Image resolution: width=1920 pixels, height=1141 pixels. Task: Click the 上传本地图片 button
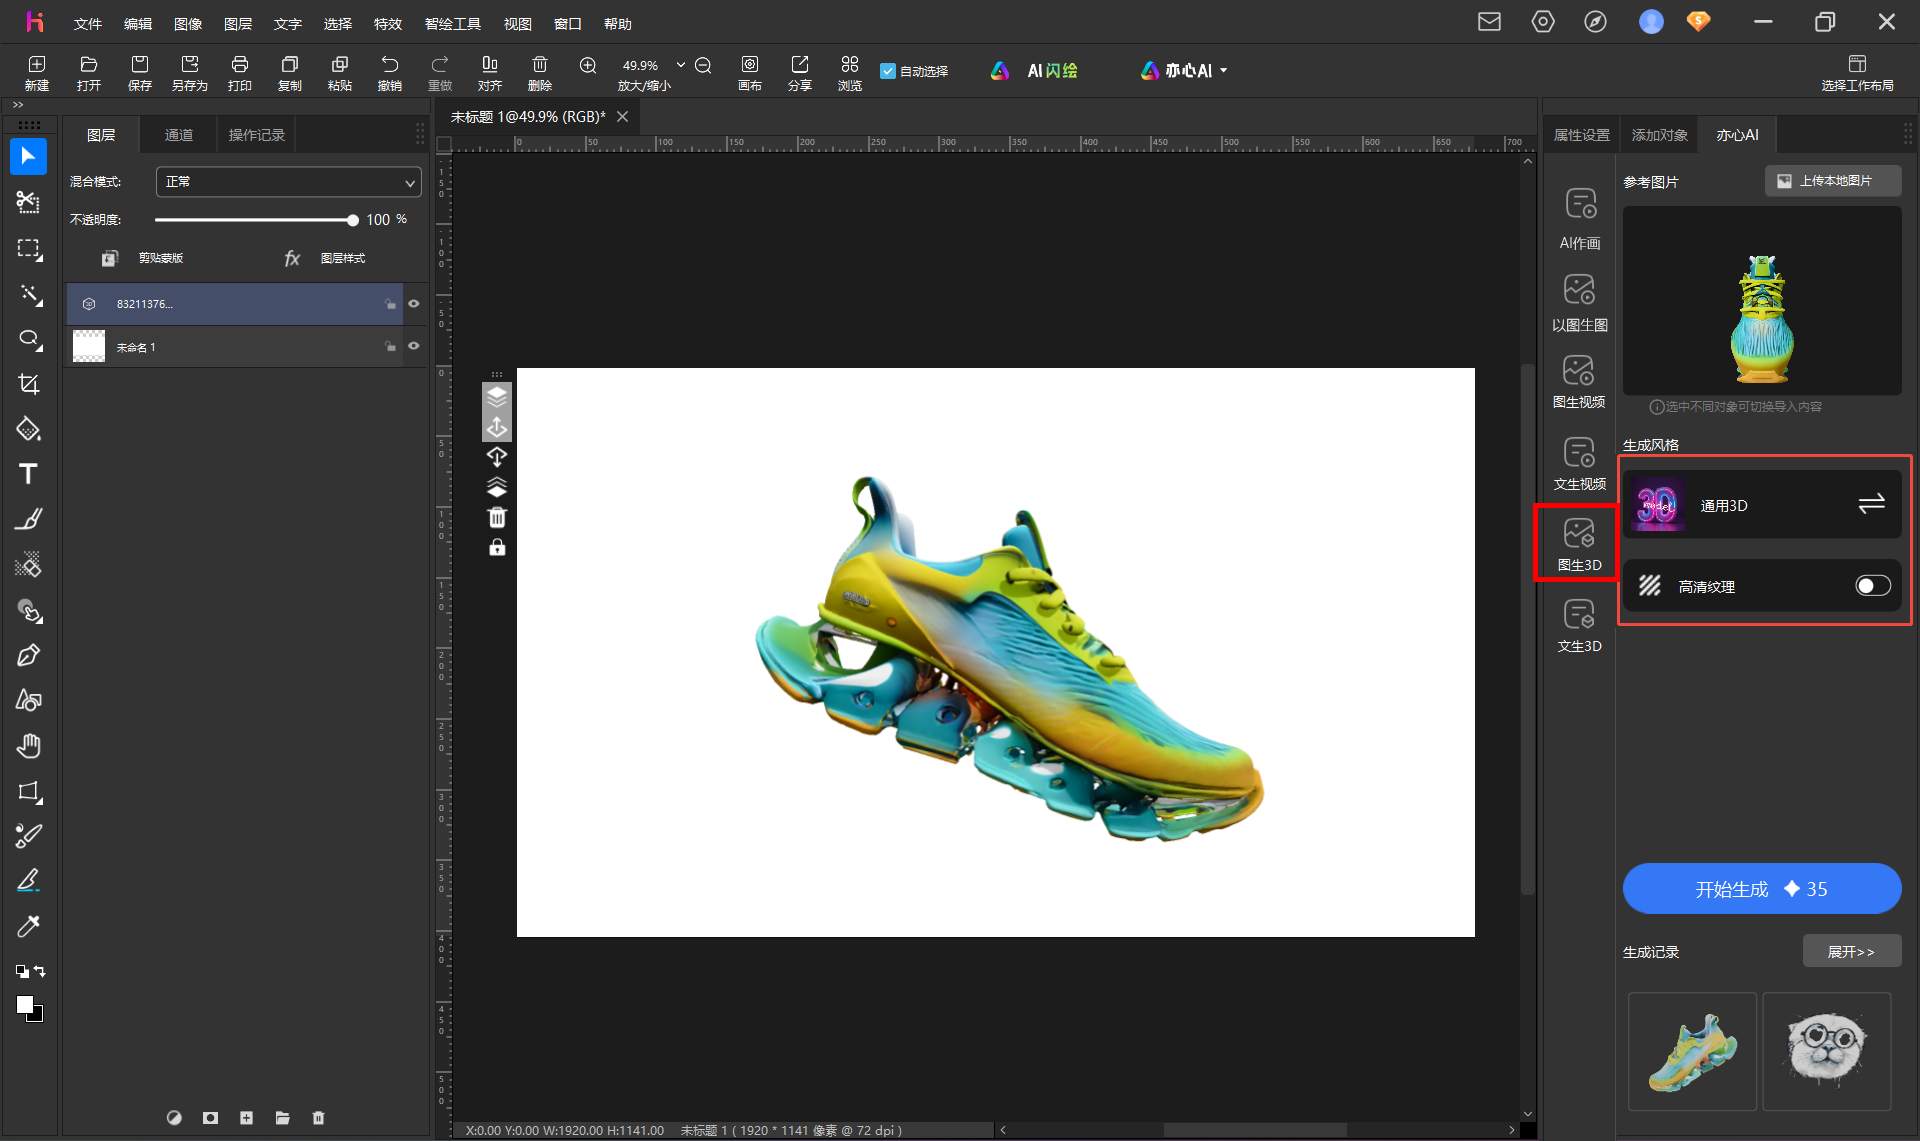click(1833, 181)
